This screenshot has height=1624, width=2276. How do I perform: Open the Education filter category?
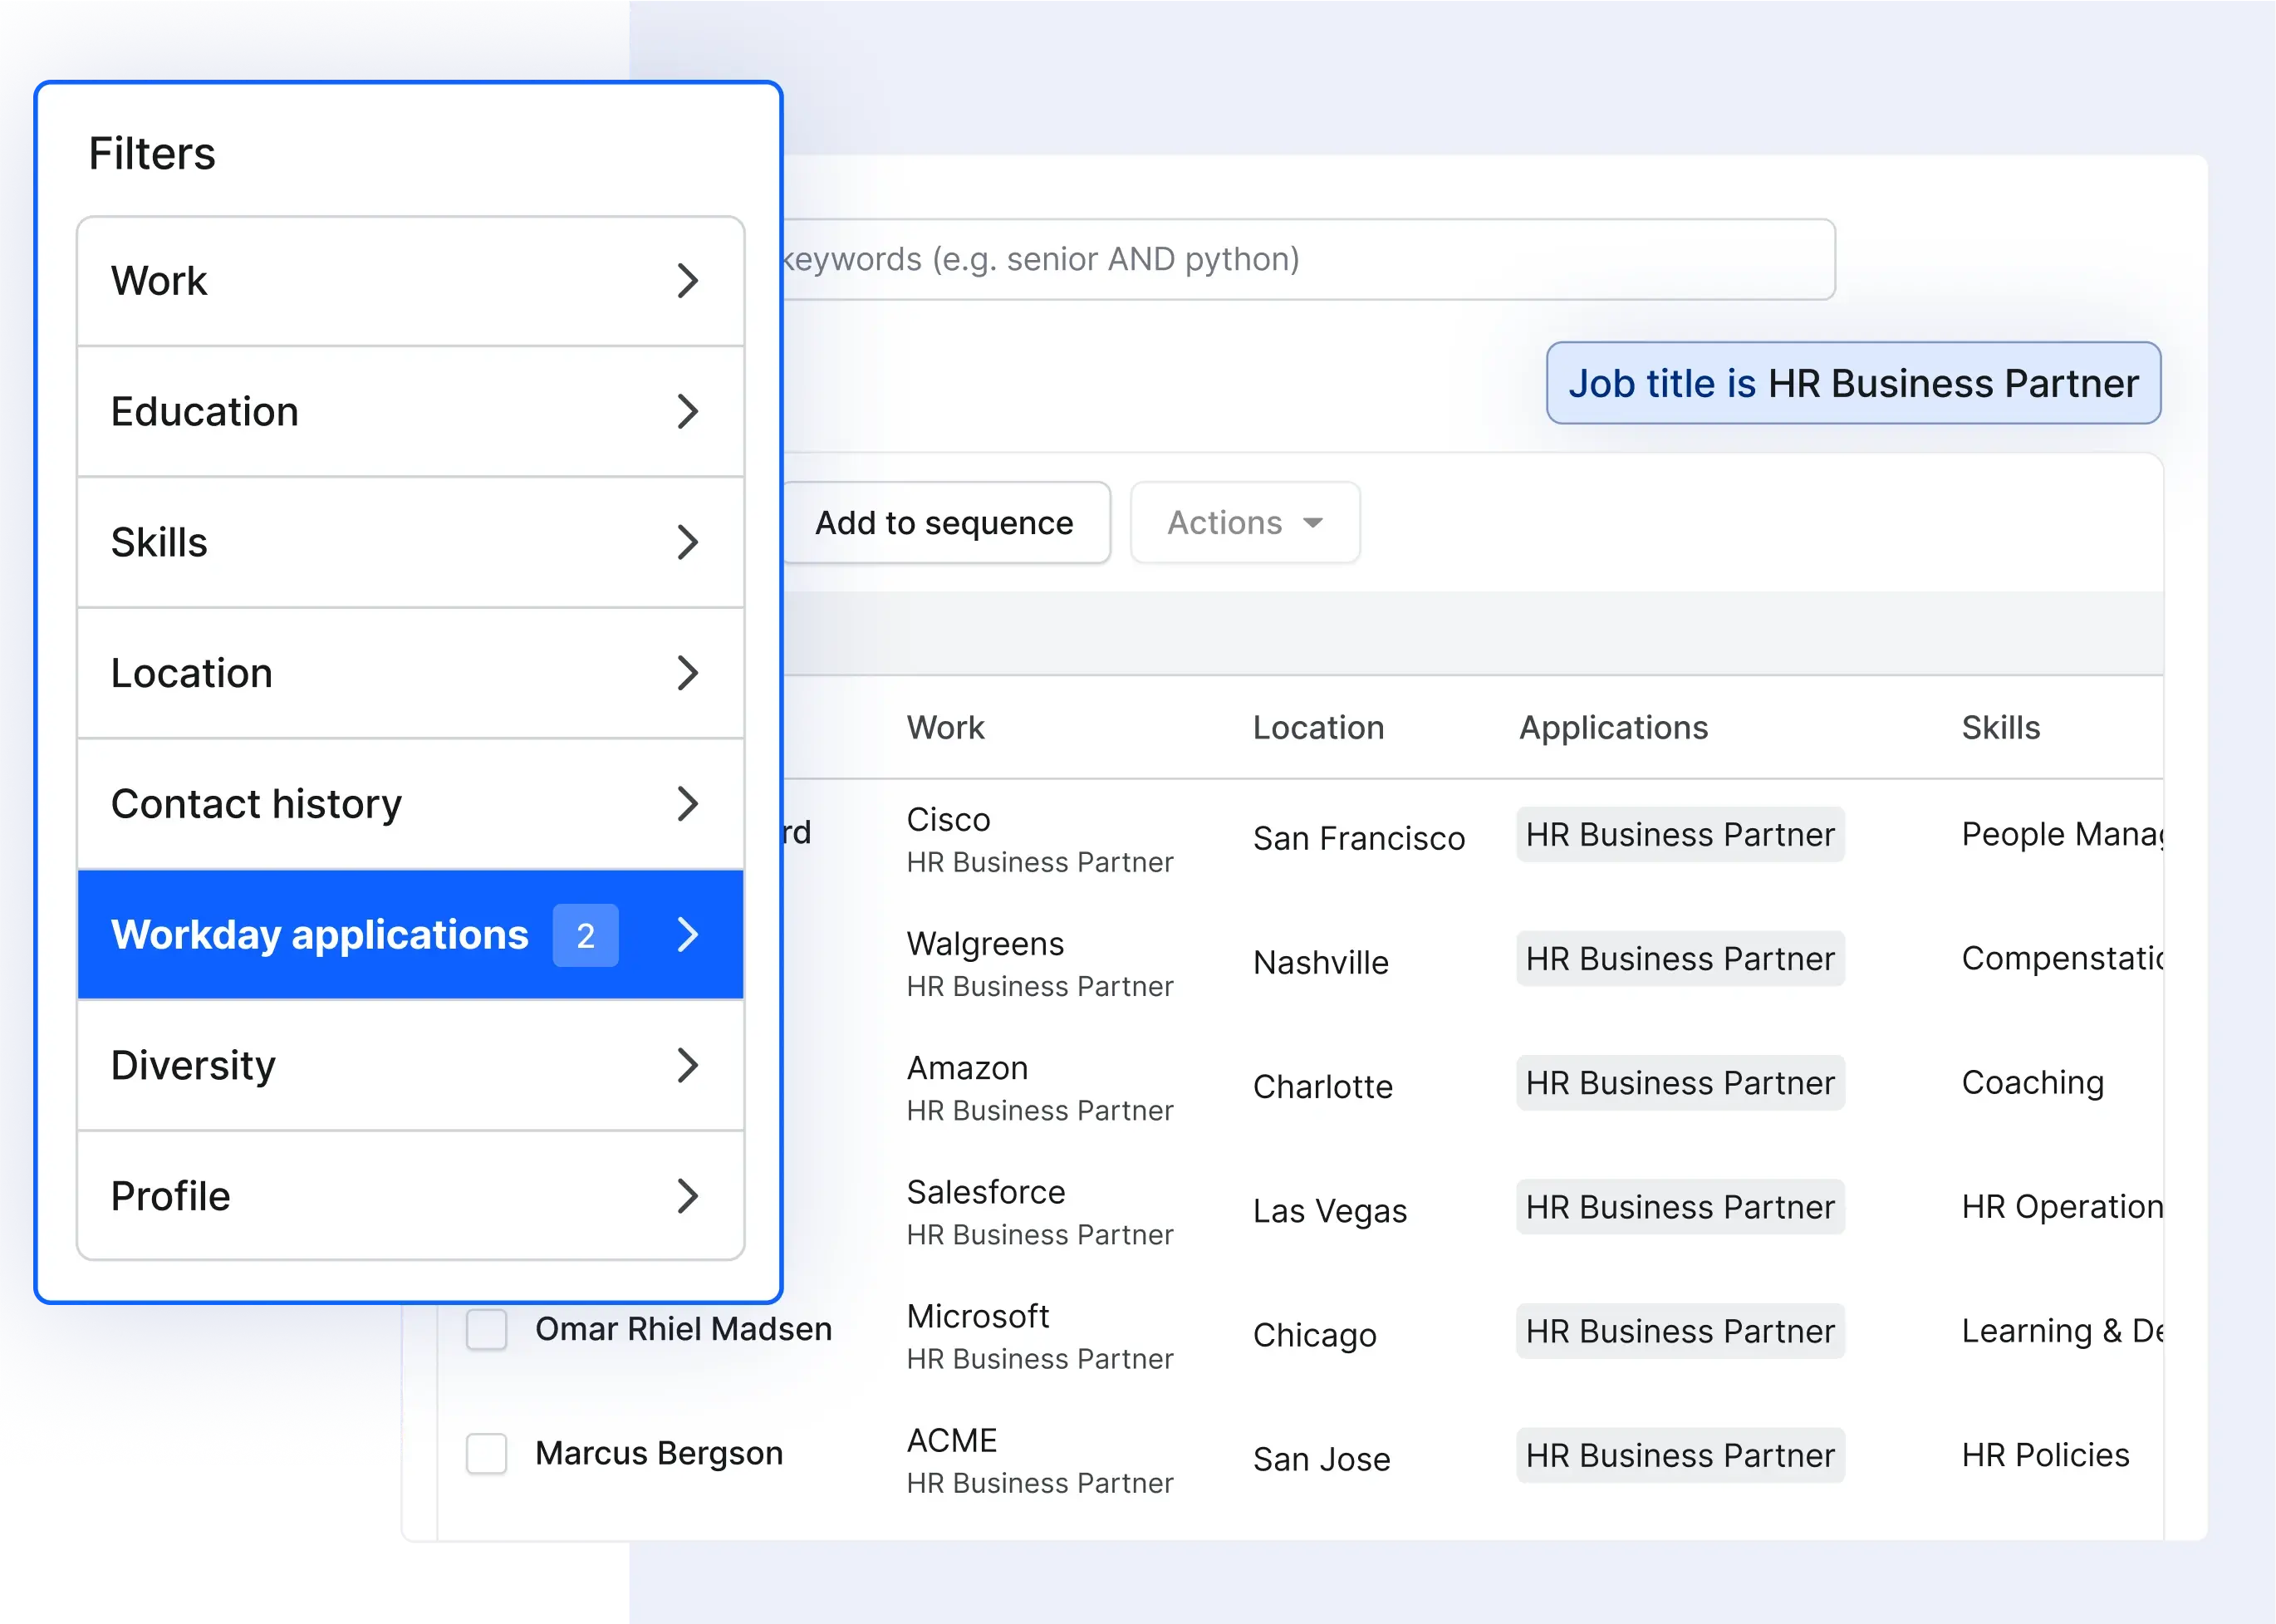(x=411, y=411)
